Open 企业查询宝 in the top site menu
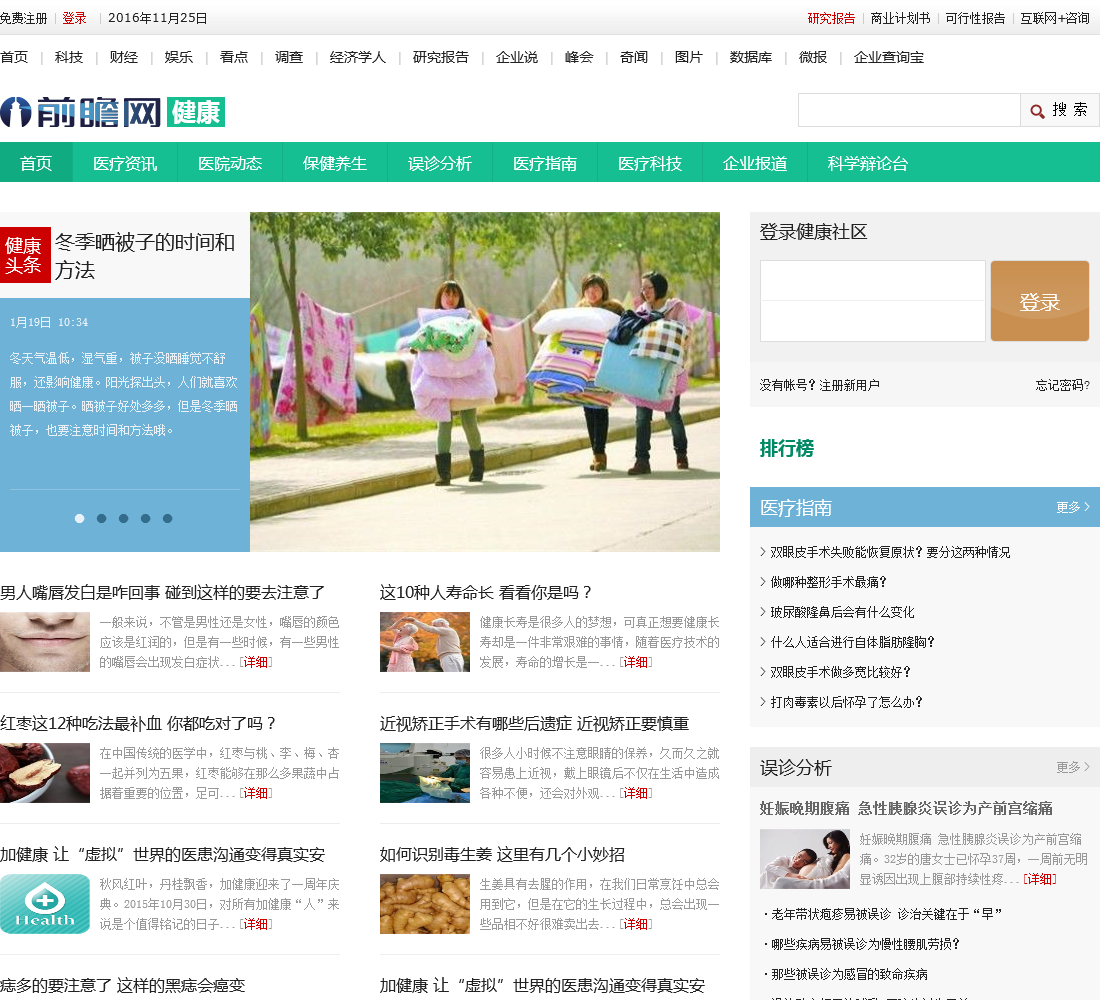1100x1000 pixels. point(889,57)
